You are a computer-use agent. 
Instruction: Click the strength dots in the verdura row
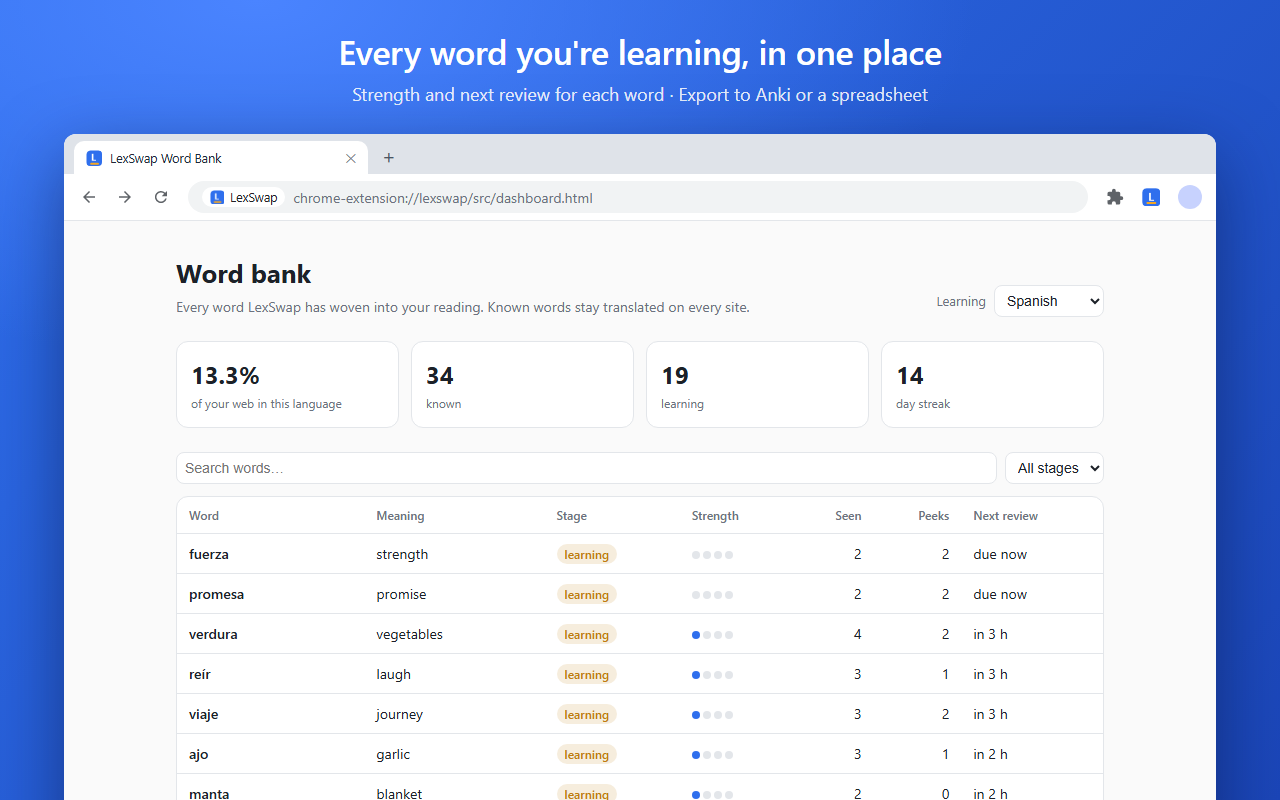[713, 634]
